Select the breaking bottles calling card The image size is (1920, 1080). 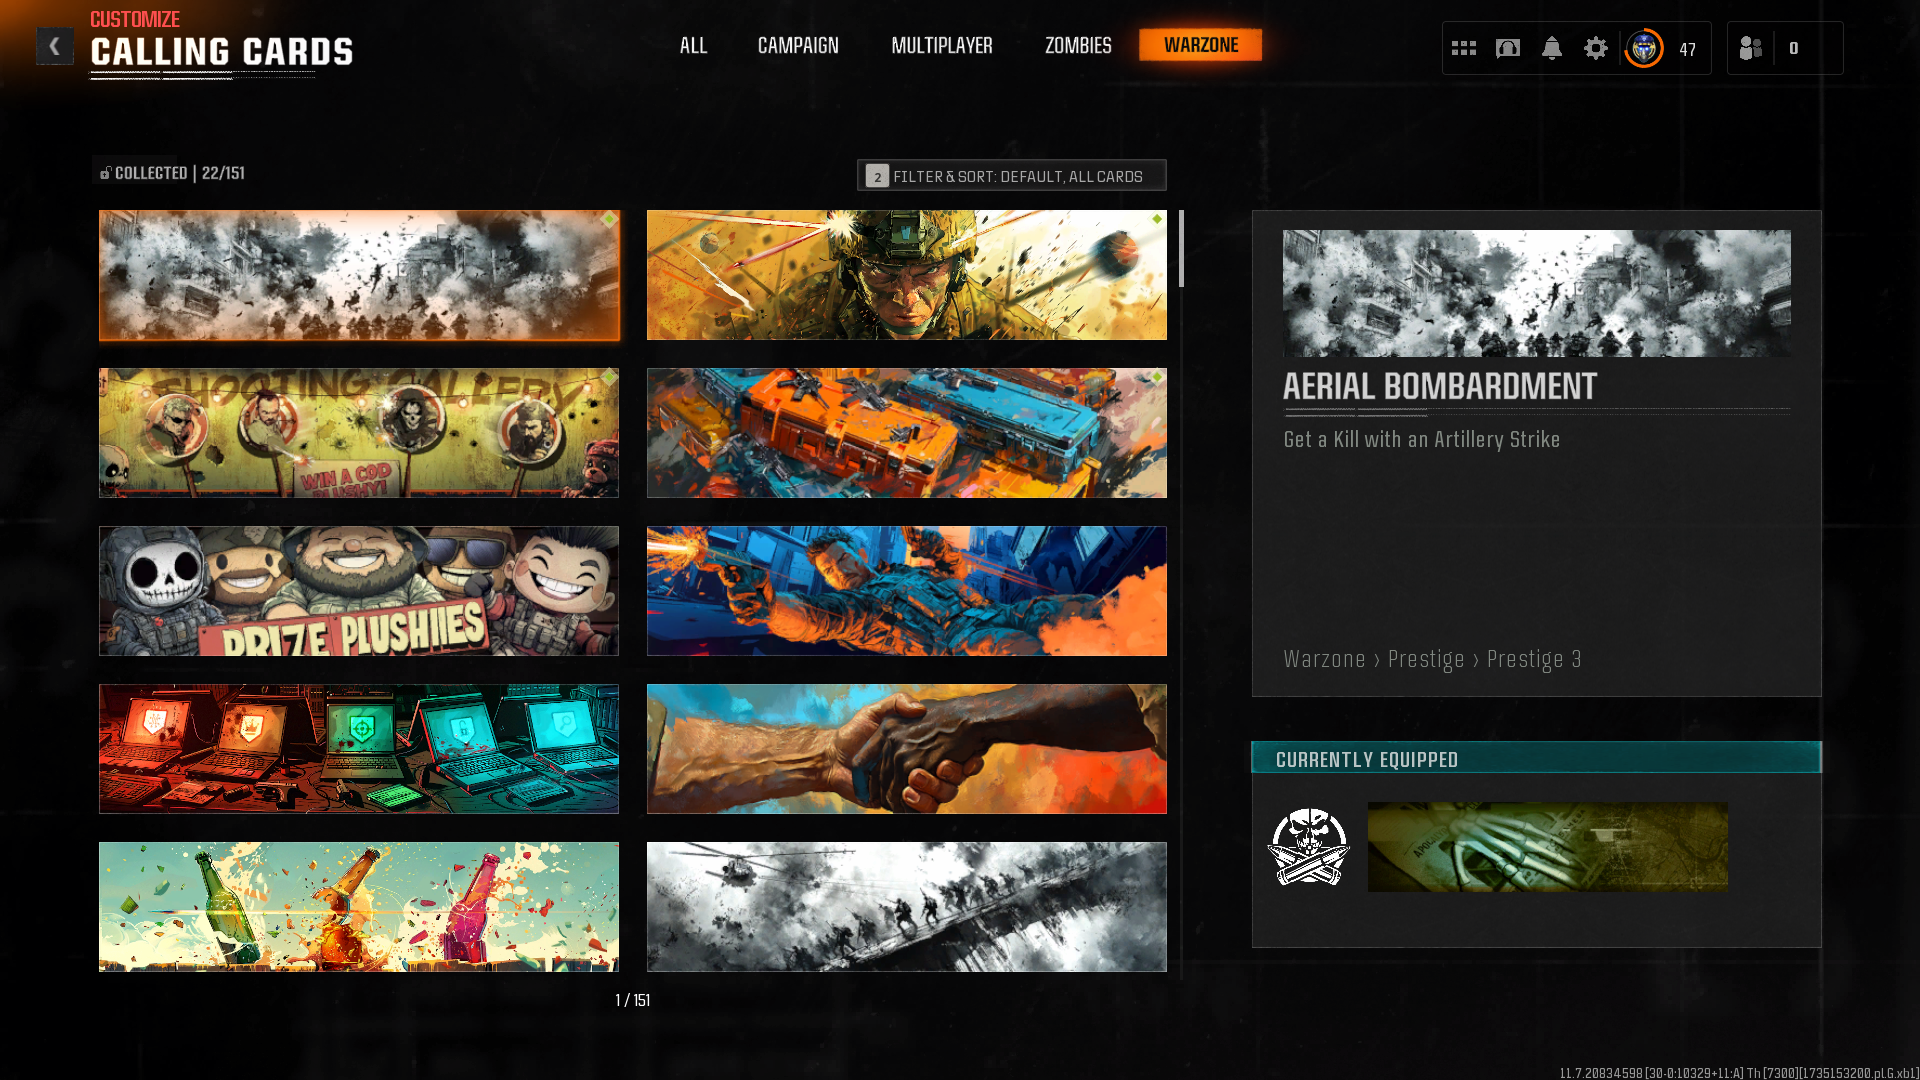[359, 907]
